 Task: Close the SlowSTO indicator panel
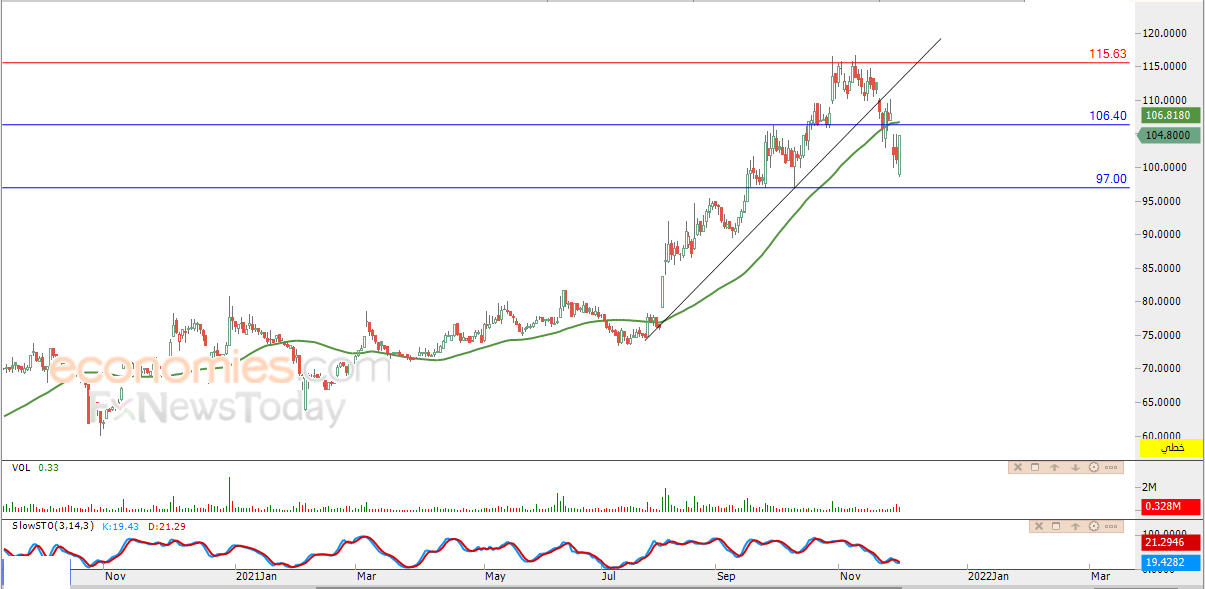tap(1037, 526)
